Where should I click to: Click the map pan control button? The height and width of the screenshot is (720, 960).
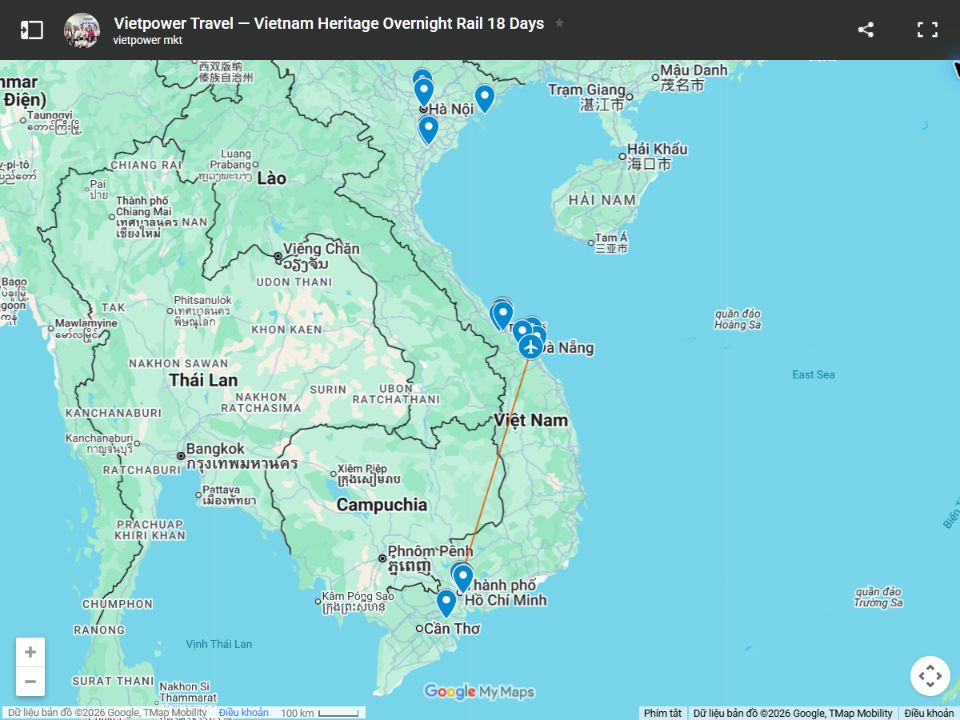coord(930,676)
